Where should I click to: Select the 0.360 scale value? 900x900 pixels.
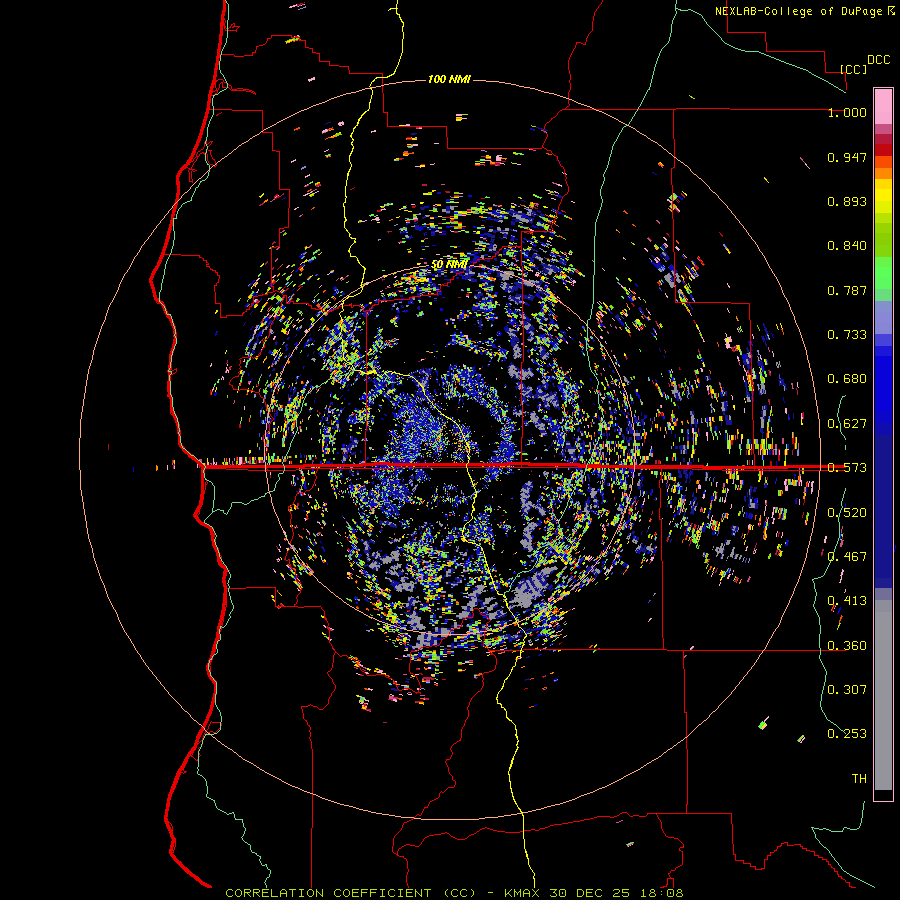tap(847, 646)
